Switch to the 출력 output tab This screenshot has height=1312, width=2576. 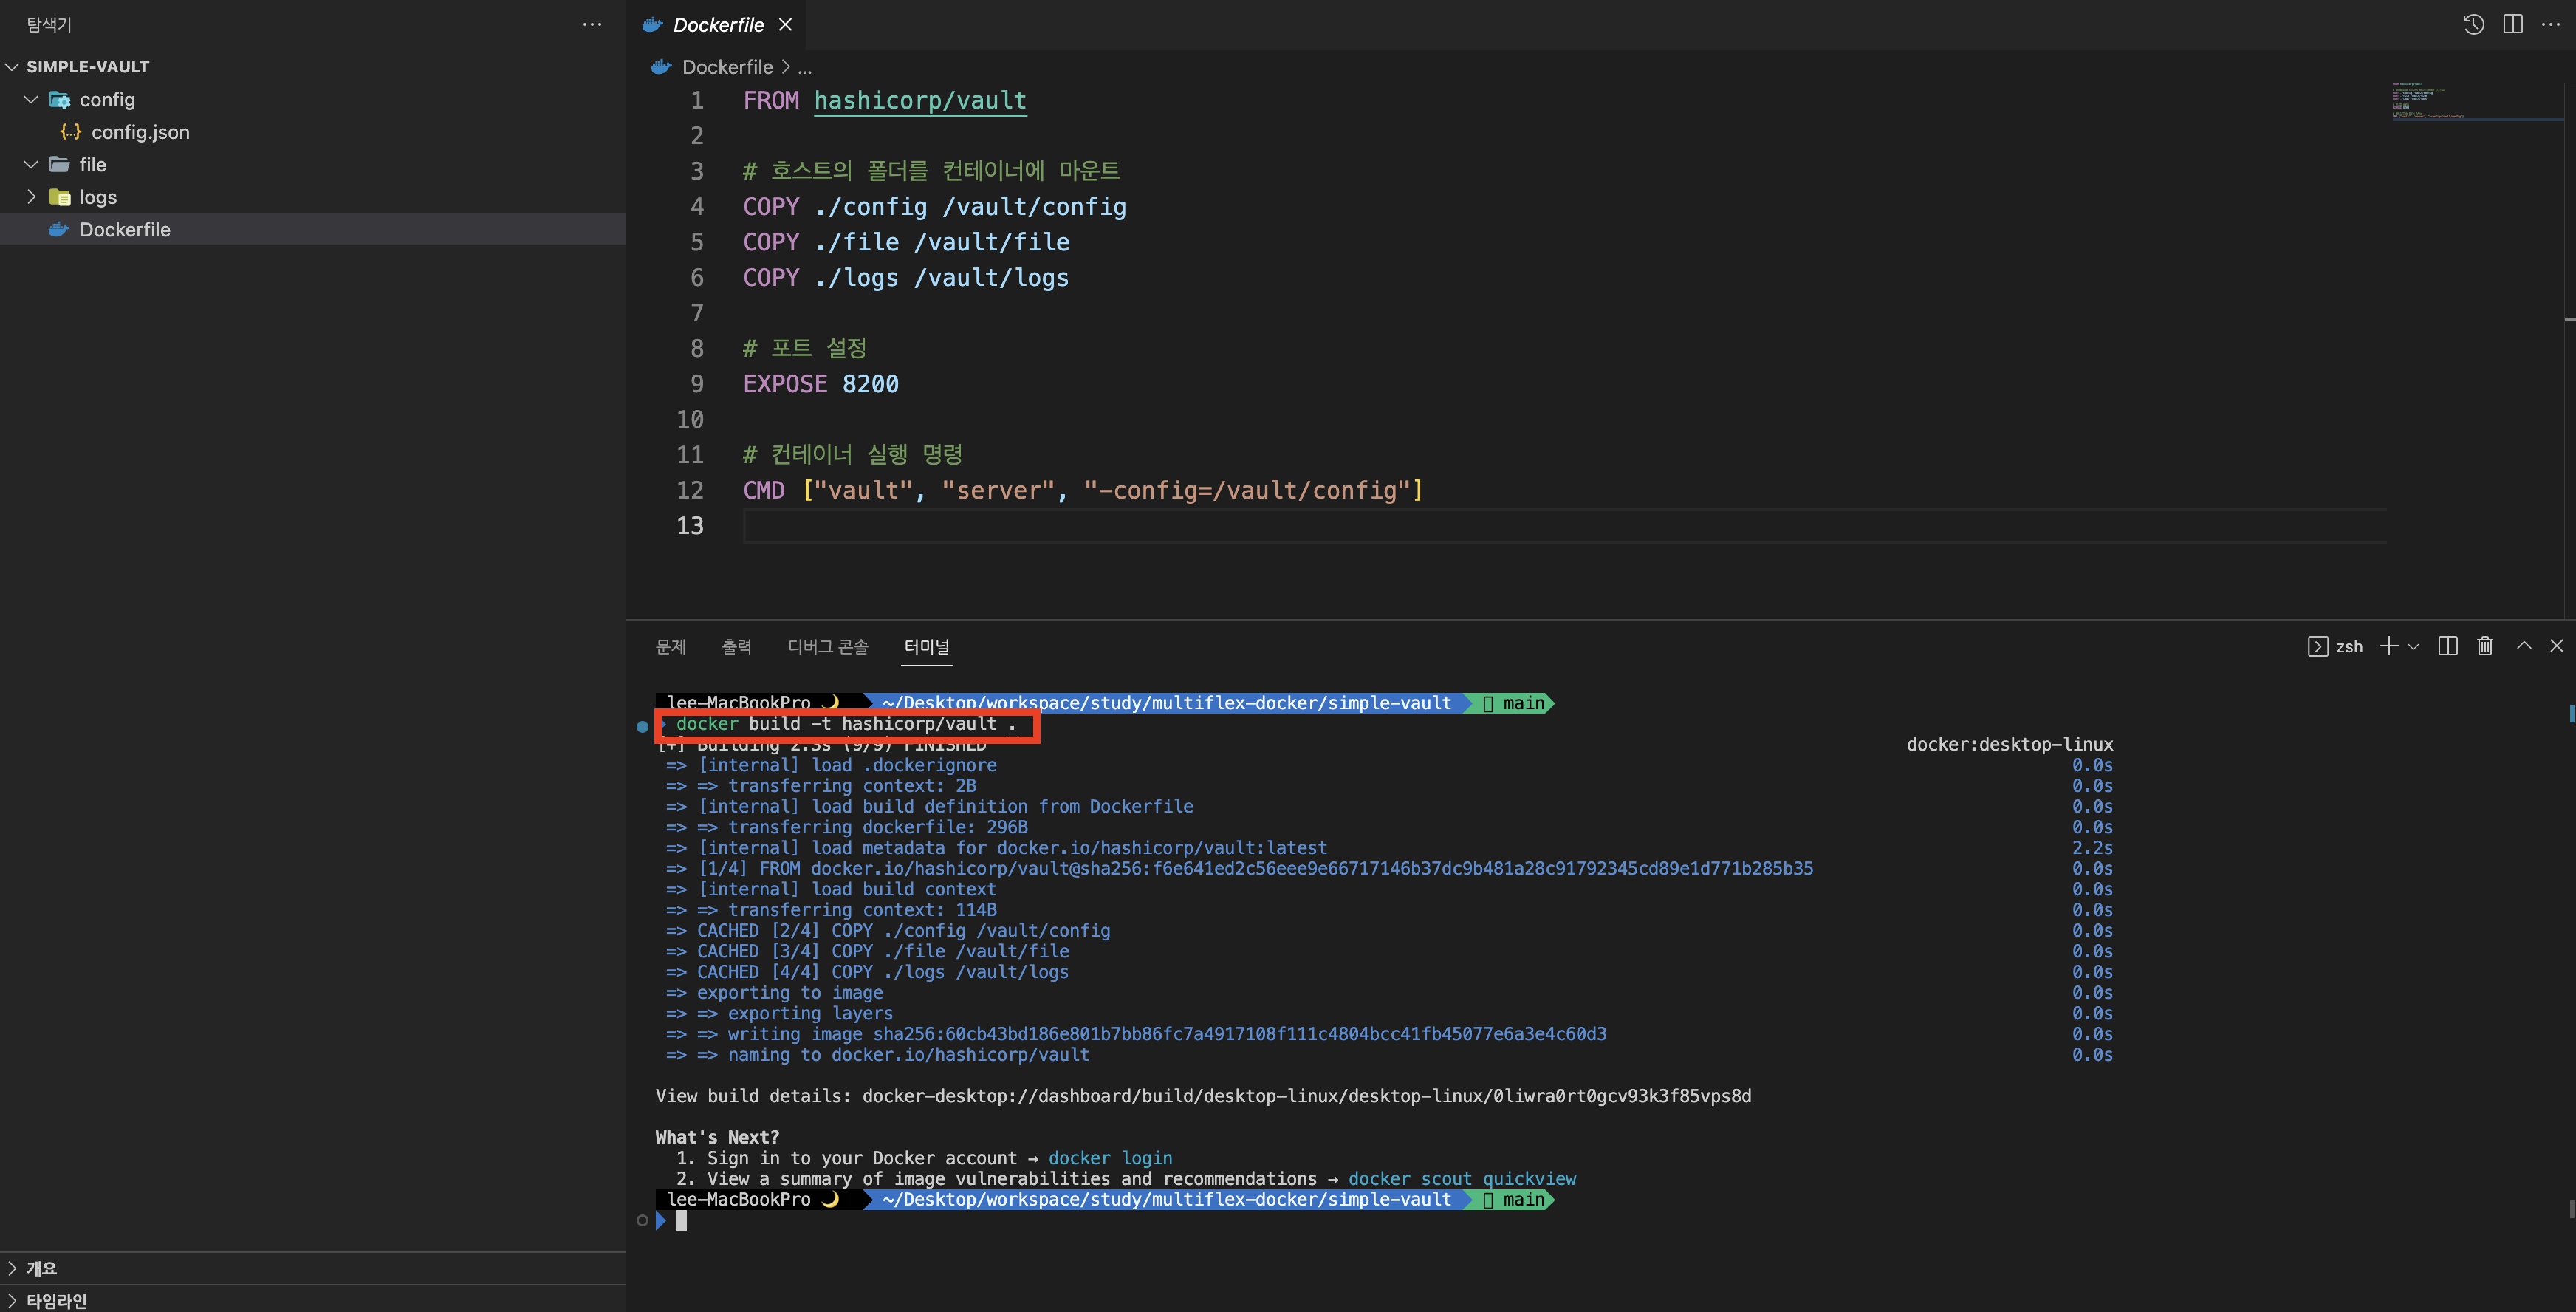[737, 646]
